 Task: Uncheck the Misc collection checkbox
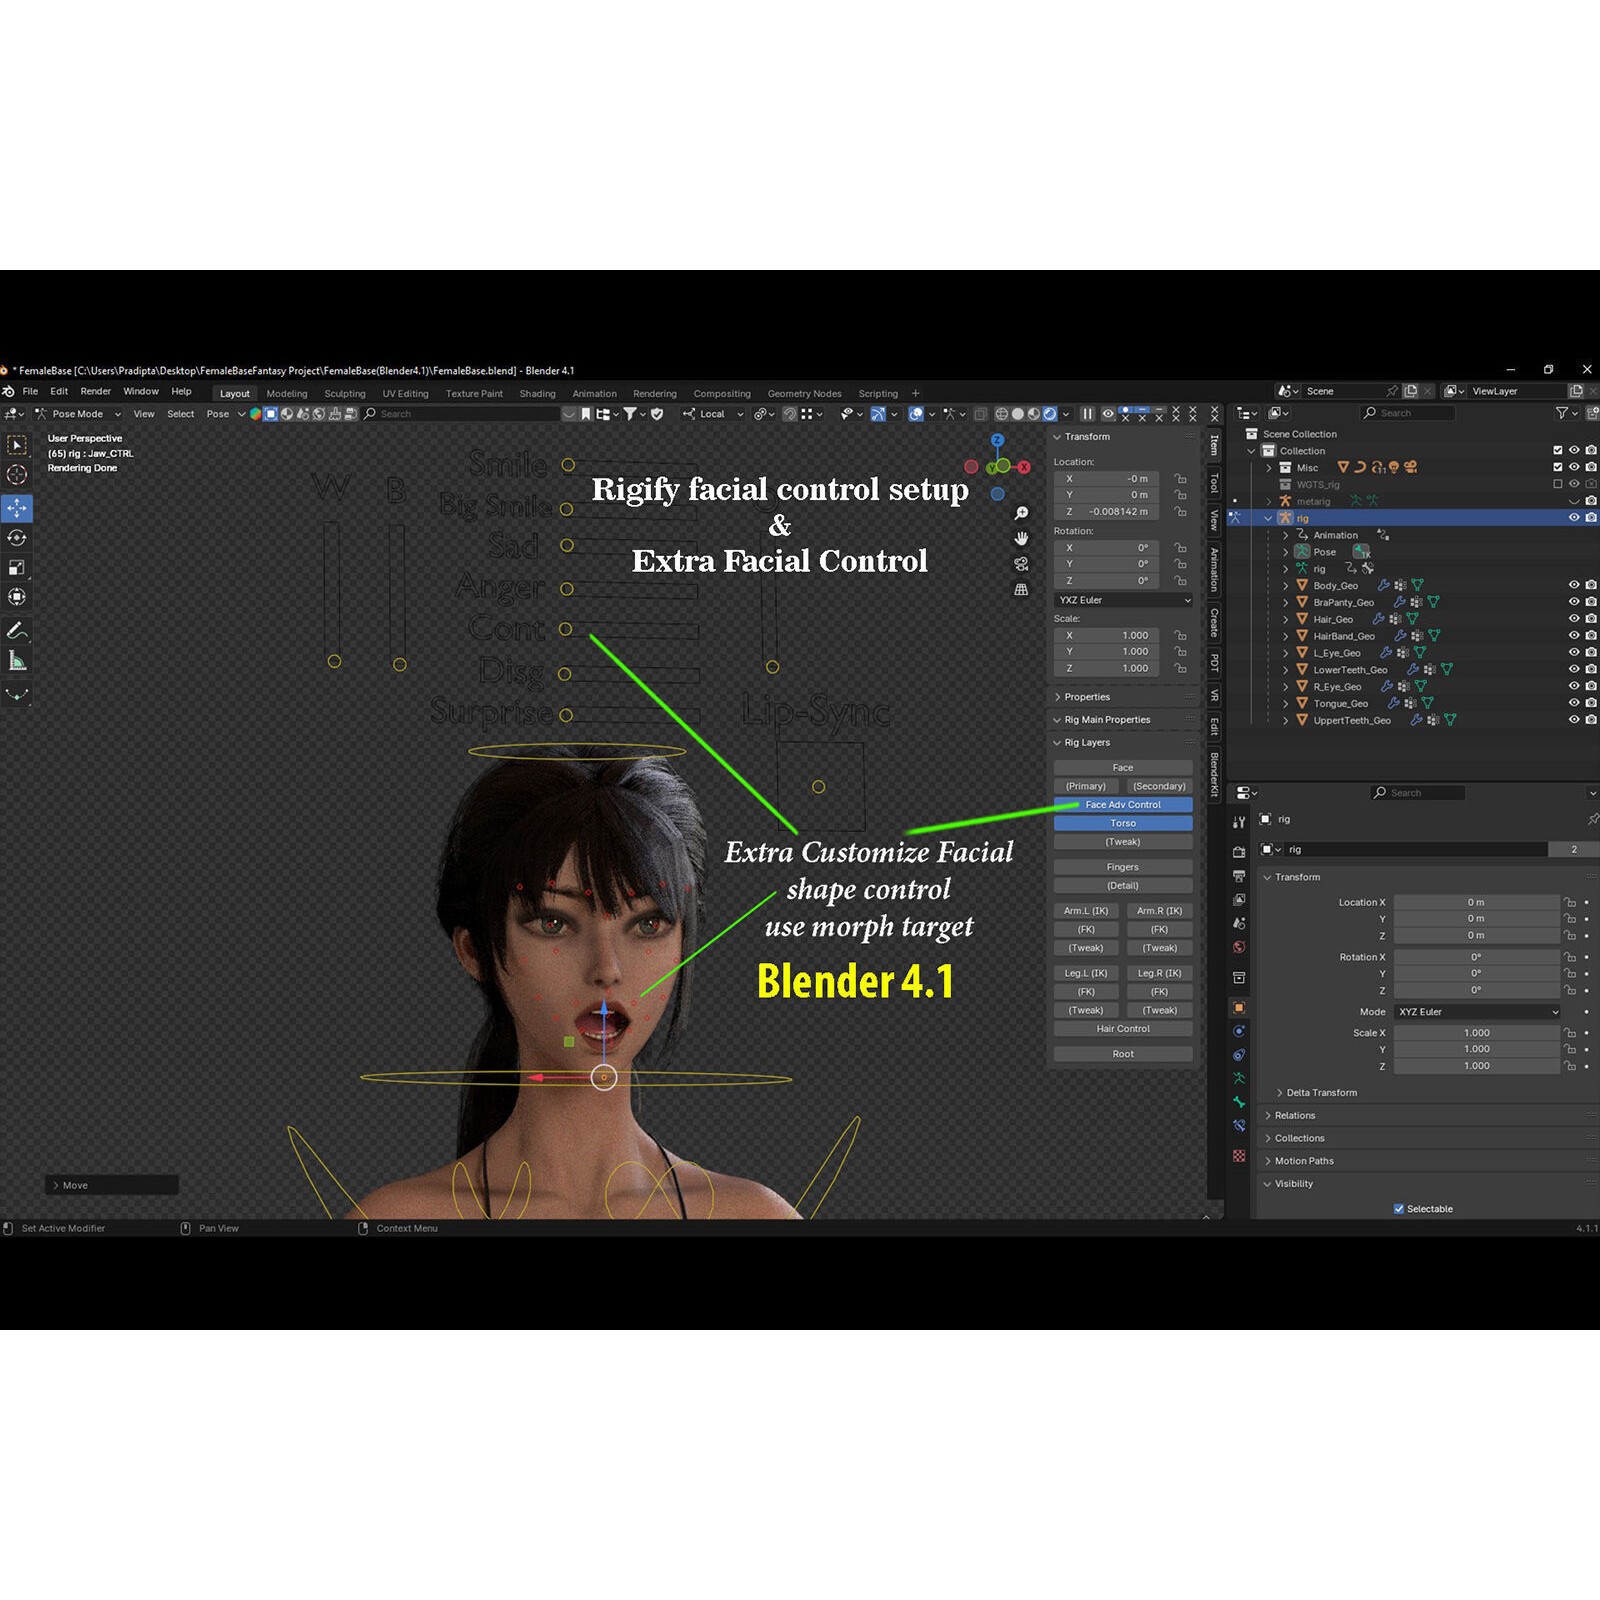pos(1556,467)
